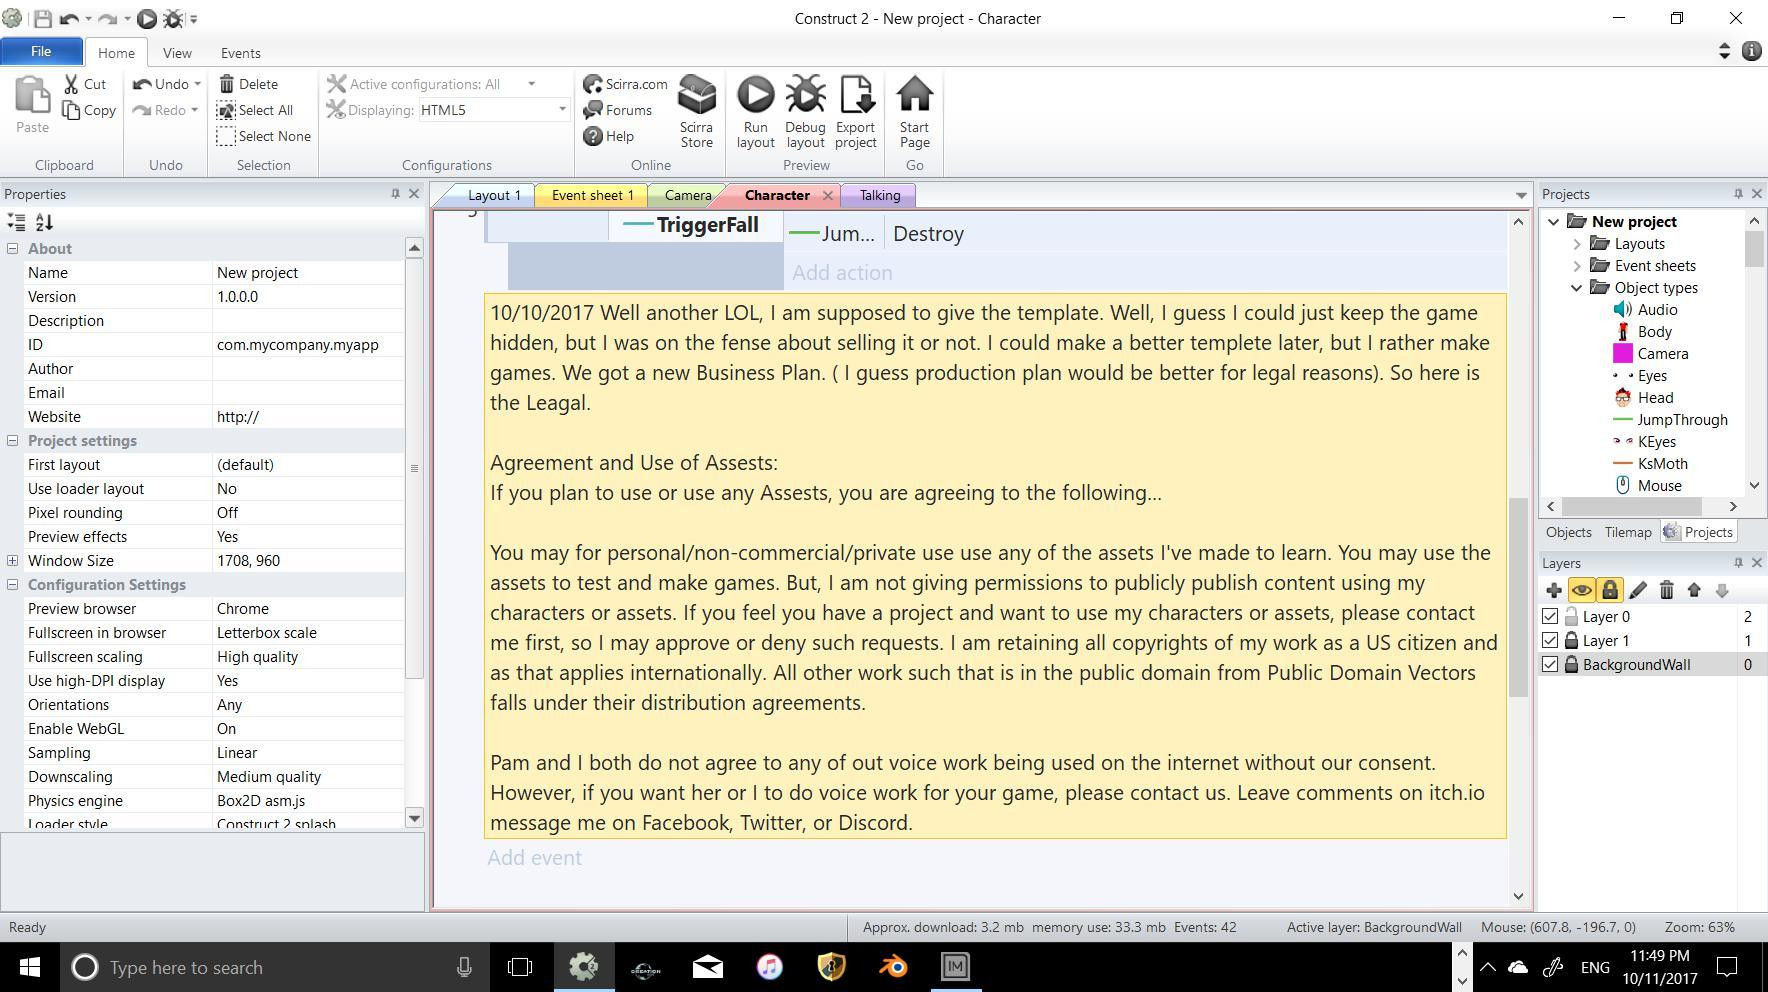Toggle the layers visibility eye button
Image resolution: width=1768 pixels, height=992 pixels.
[x=1582, y=591]
